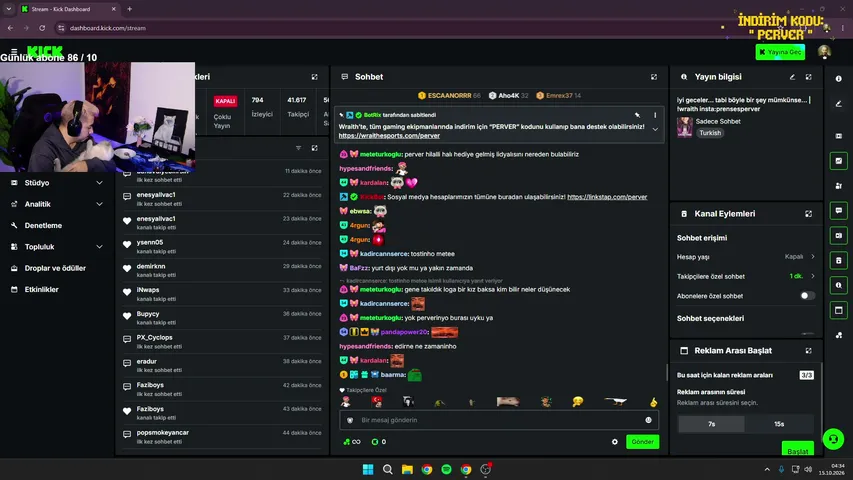The width and height of the screenshot is (853, 480).
Task: Click username hypesandfriends in edirne message
Action: click(366, 346)
